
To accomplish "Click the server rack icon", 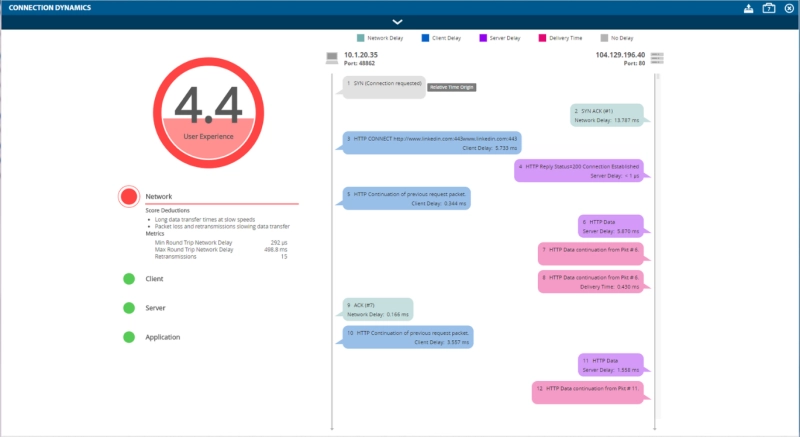I will click(x=657, y=57).
